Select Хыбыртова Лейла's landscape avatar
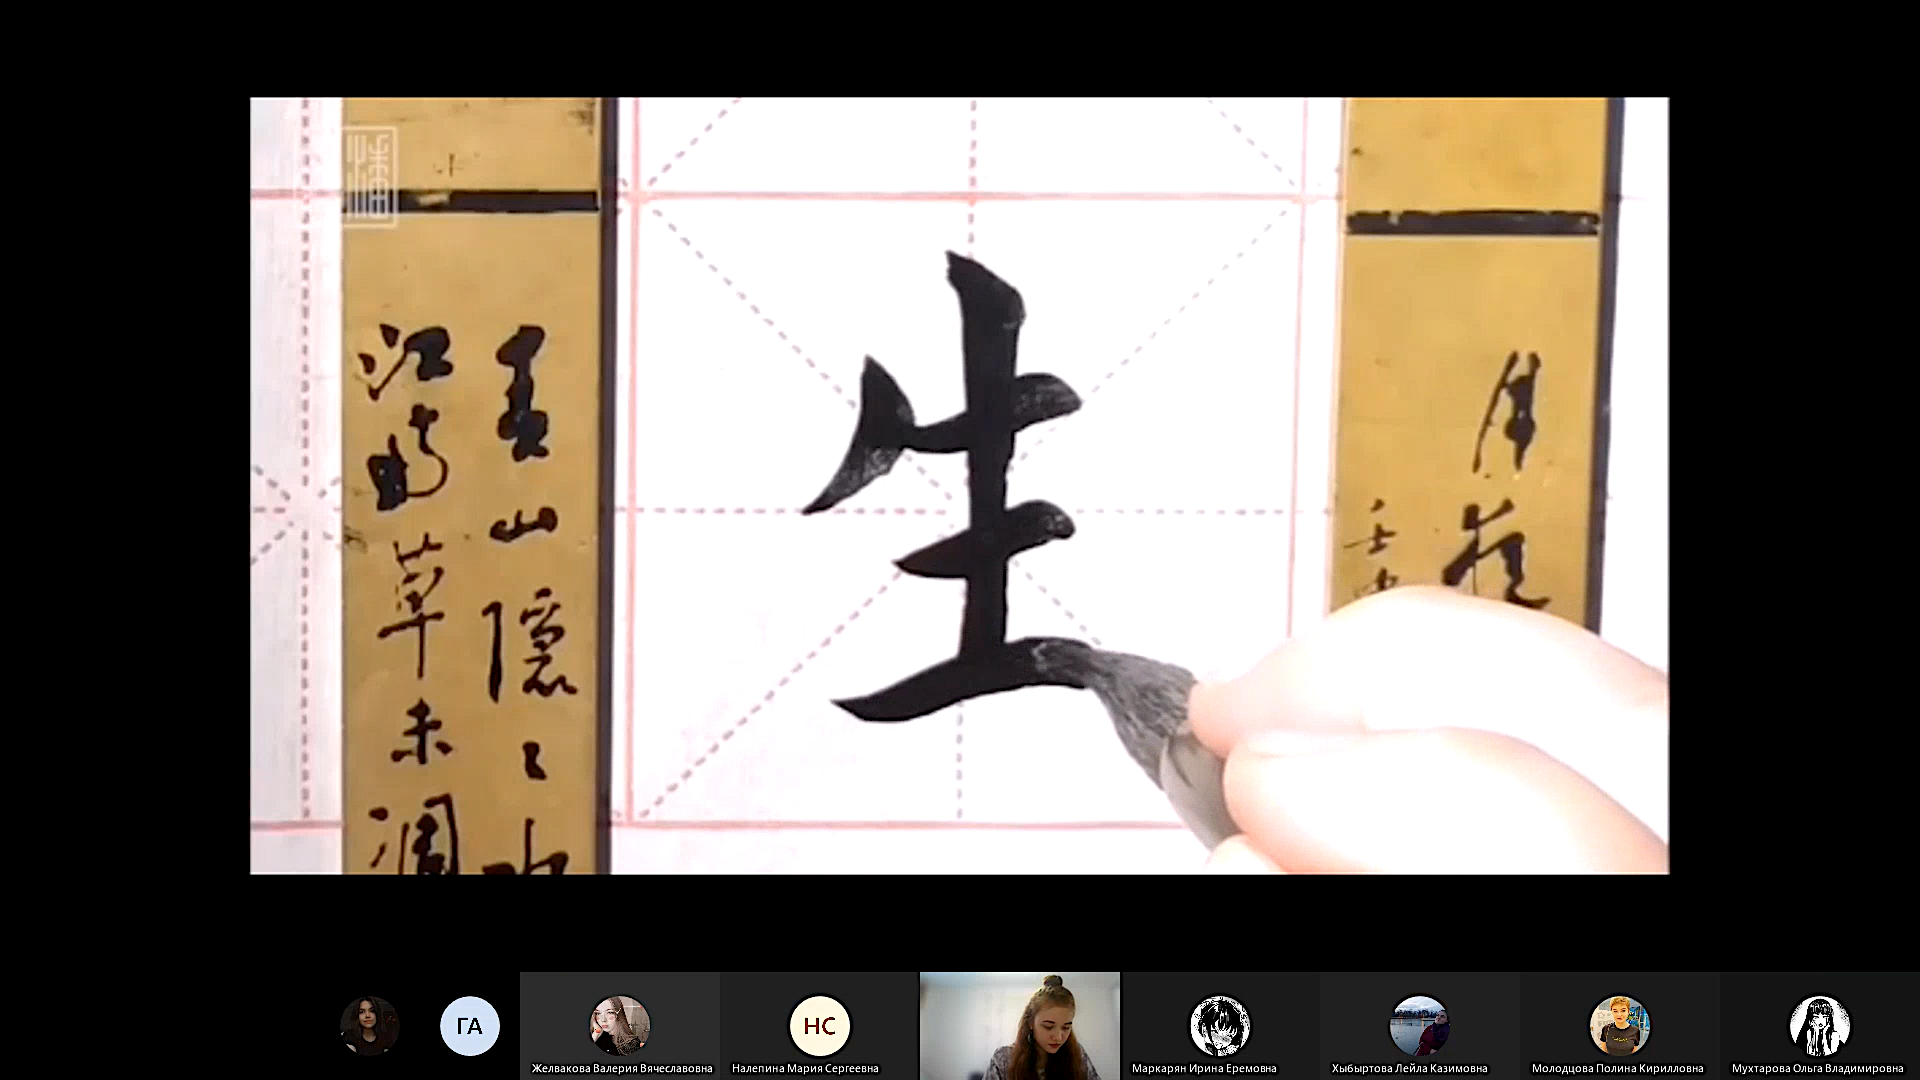 click(1419, 1025)
